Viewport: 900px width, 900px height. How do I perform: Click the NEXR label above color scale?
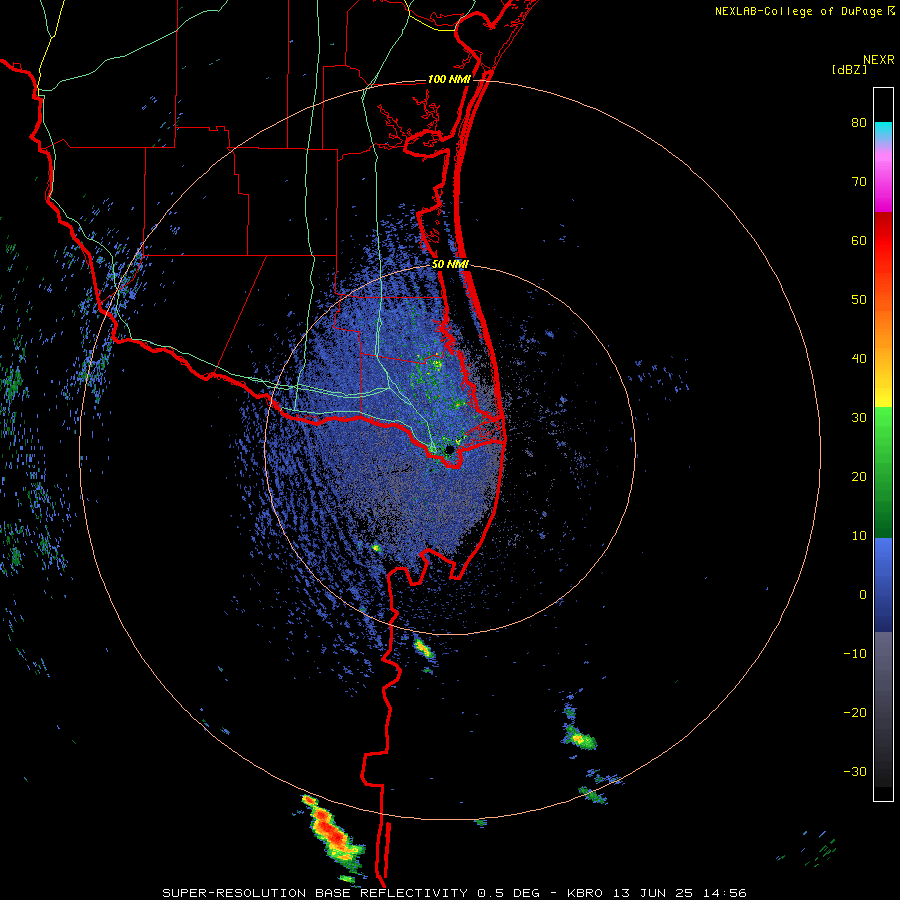pyautogui.click(x=878, y=60)
